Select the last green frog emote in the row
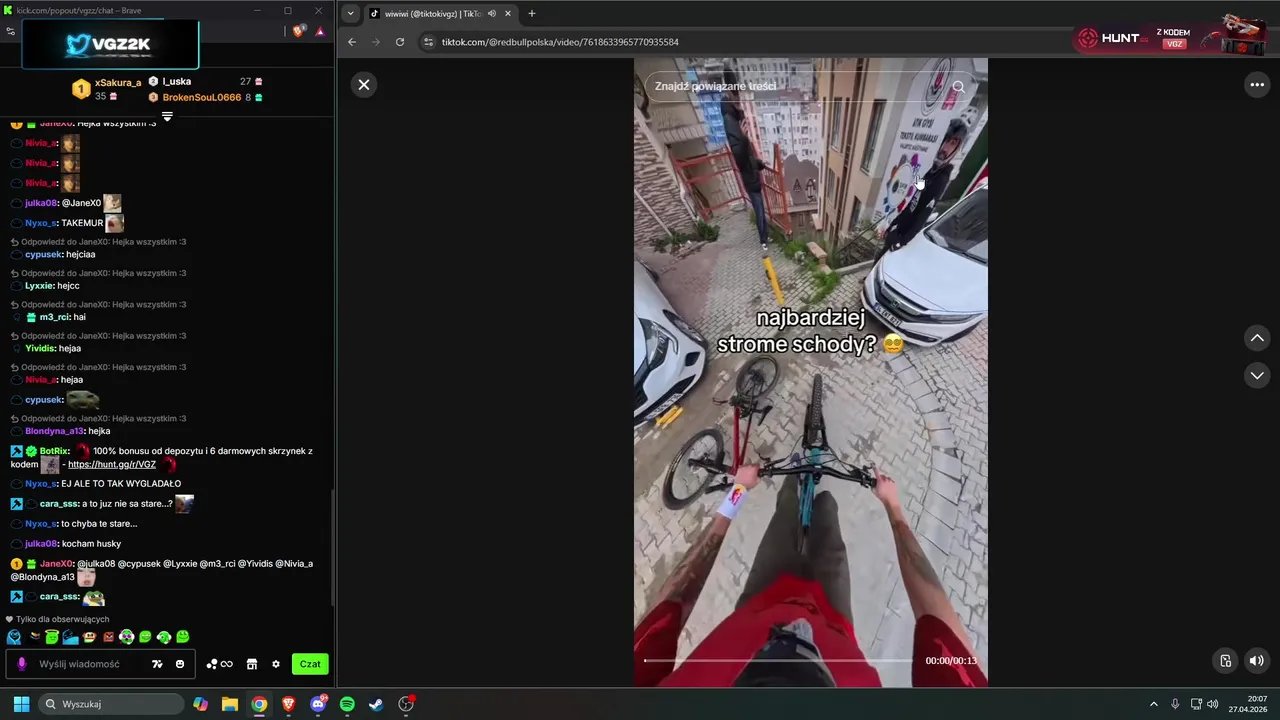Viewport: 1280px width, 720px height. click(183, 637)
